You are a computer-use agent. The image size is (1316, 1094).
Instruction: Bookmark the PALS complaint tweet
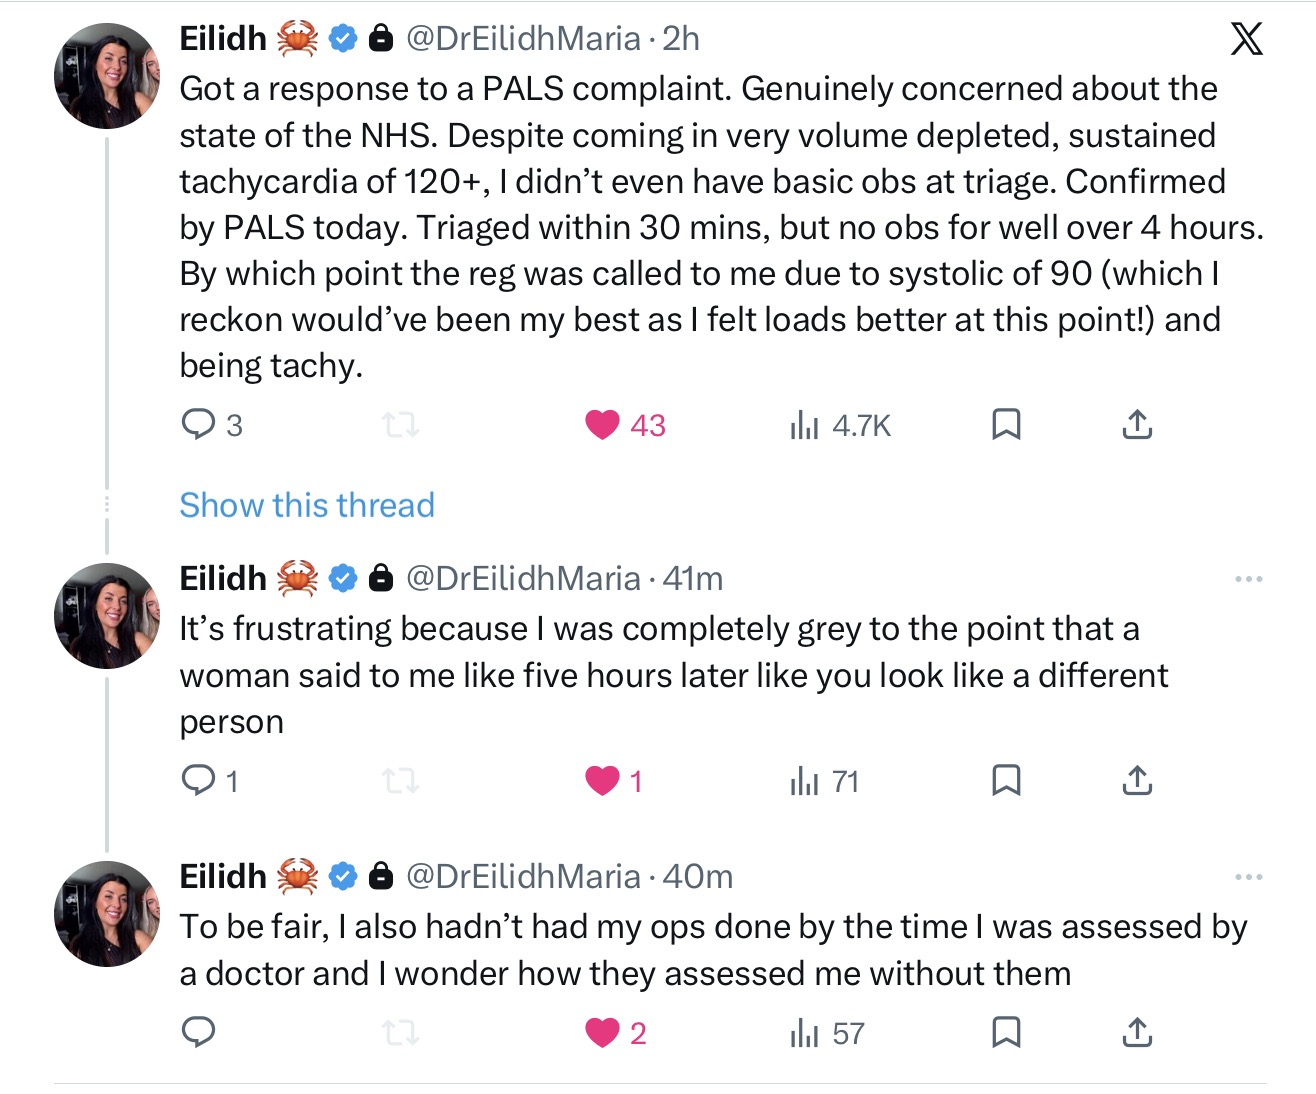click(x=1006, y=425)
